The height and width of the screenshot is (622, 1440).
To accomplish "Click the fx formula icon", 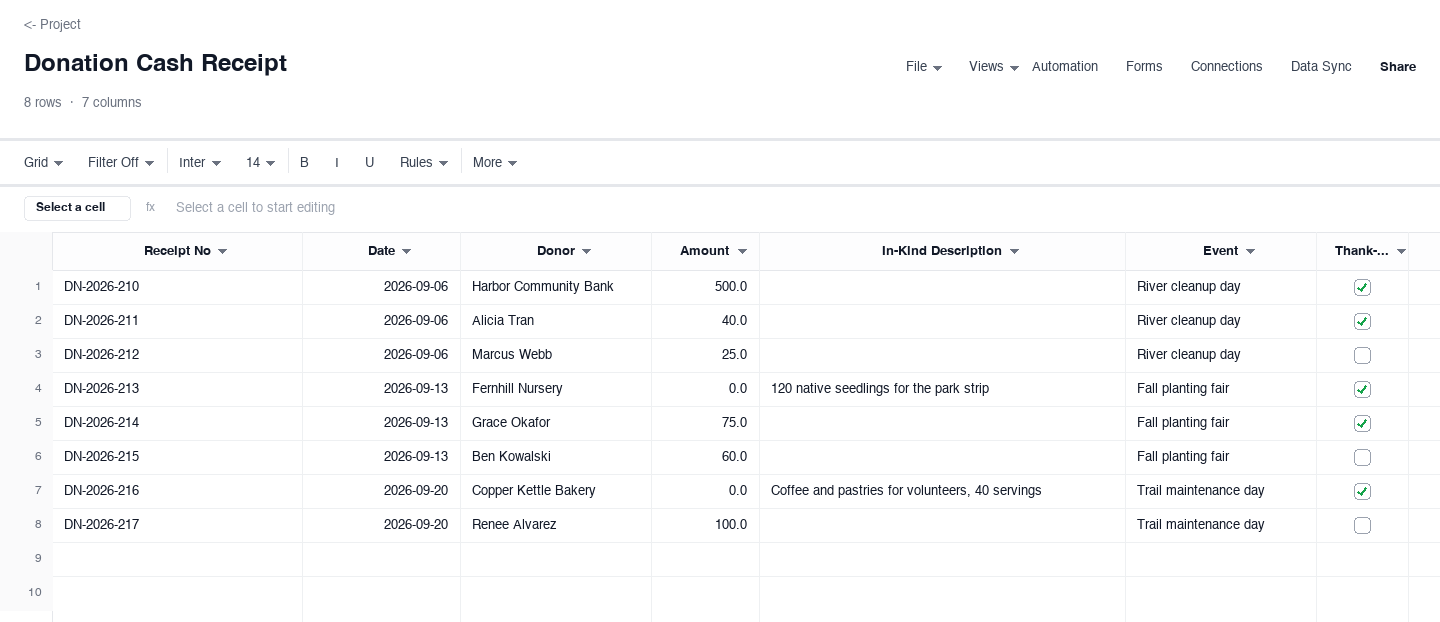I will point(150,207).
